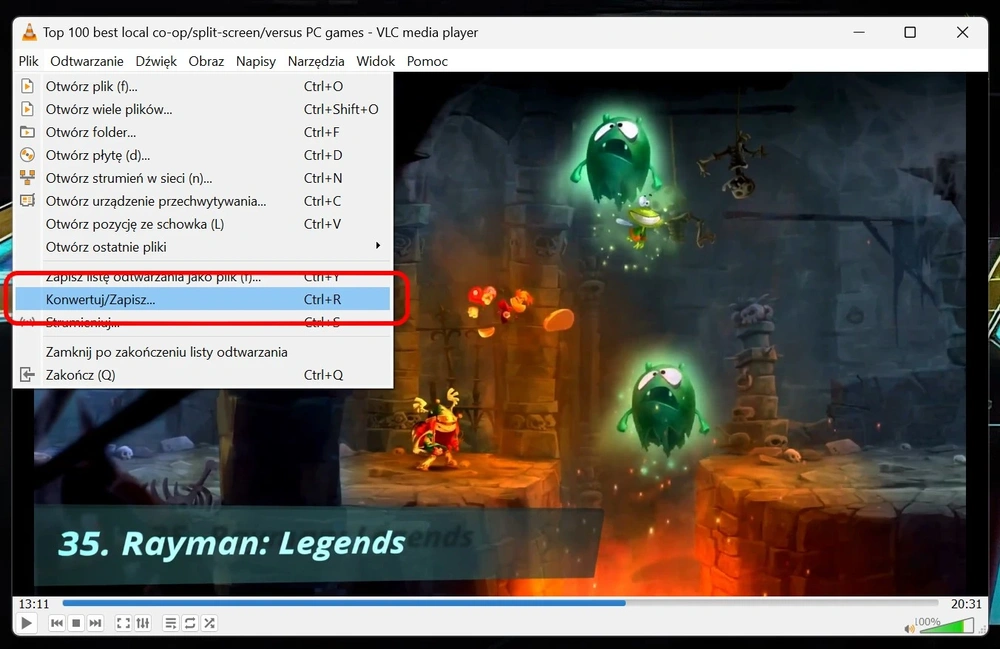Image resolution: width=1000 pixels, height=649 pixels.
Task: Adjust the volume slider level
Action: pyautogui.click(x=947, y=625)
